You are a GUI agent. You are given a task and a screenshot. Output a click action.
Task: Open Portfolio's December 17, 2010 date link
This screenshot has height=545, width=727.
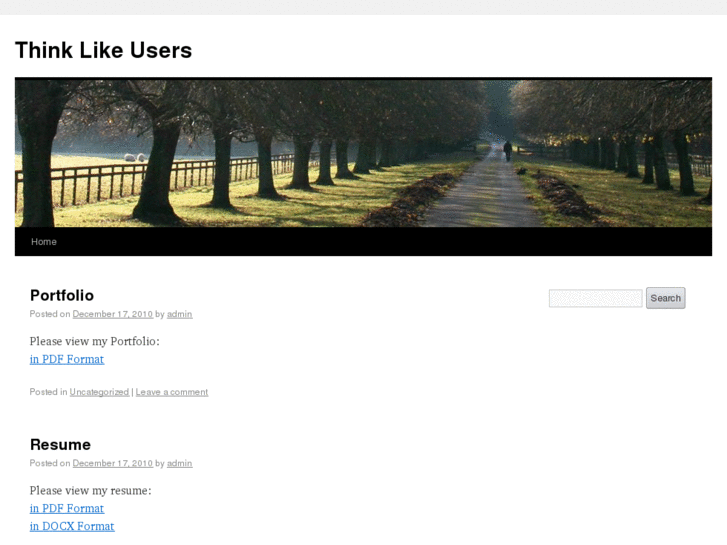click(x=113, y=314)
